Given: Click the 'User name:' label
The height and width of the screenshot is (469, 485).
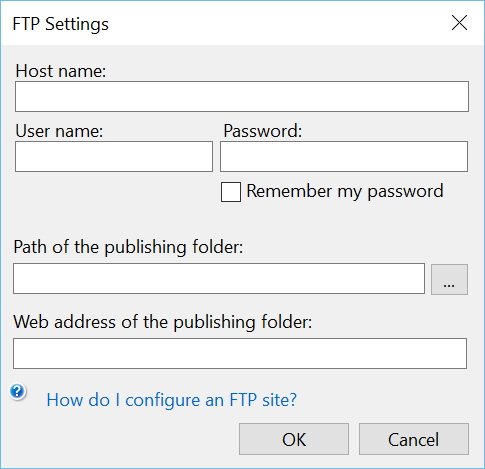Looking at the screenshot, I should (x=59, y=131).
